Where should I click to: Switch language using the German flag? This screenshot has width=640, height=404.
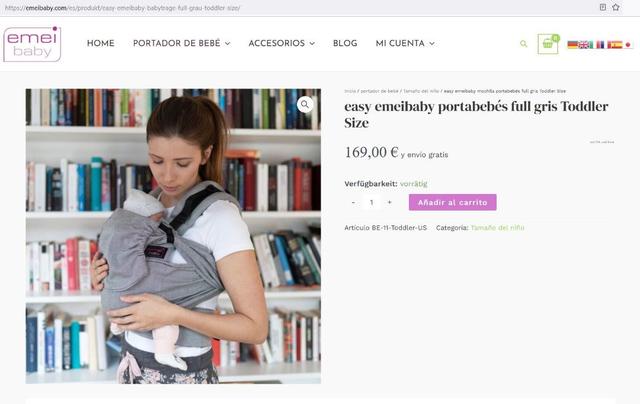pyautogui.click(x=573, y=44)
